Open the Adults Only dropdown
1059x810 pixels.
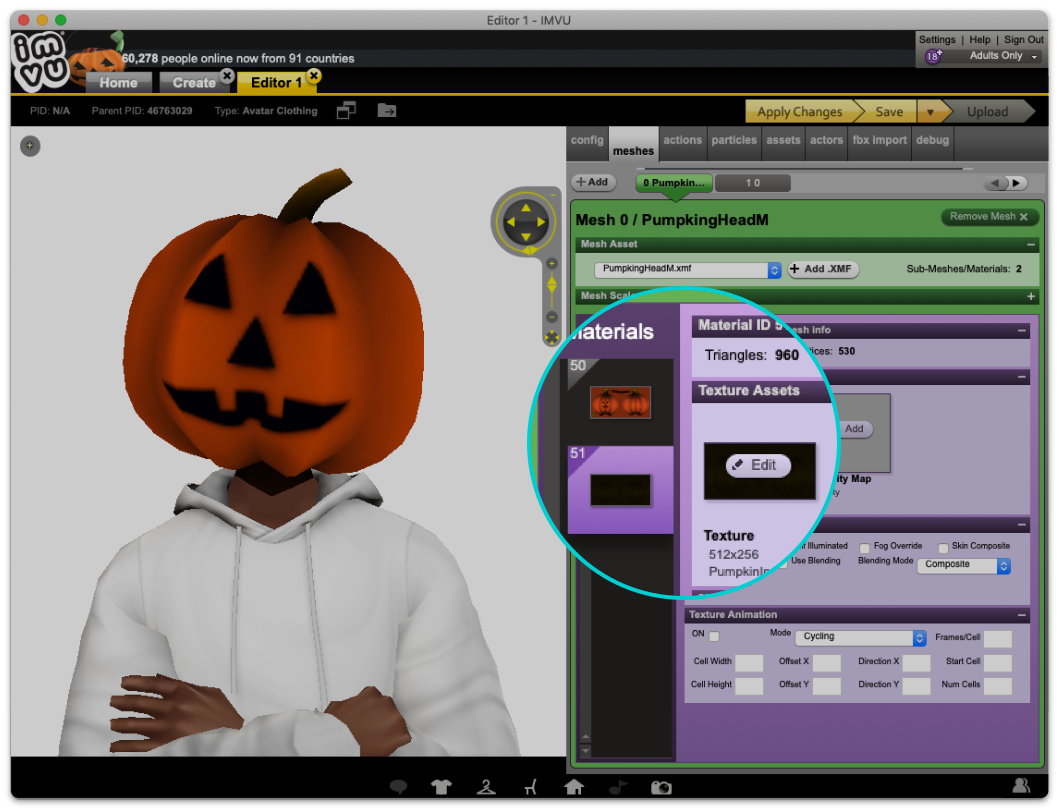coord(1004,56)
